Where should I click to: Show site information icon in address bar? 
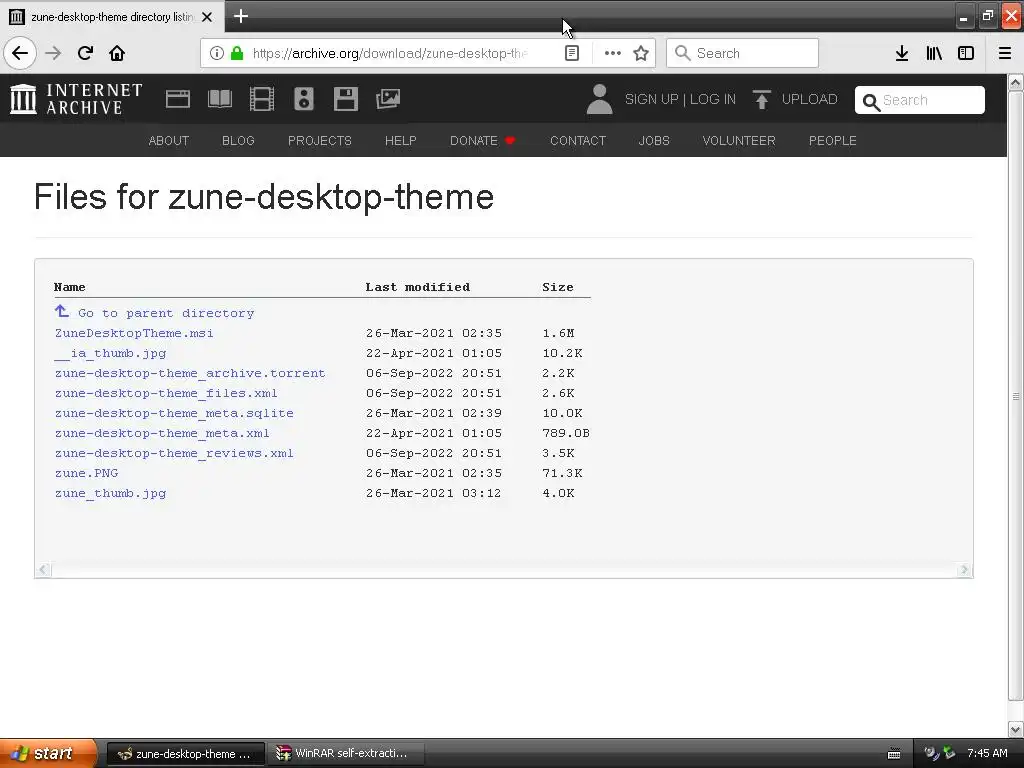coord(217,53)
